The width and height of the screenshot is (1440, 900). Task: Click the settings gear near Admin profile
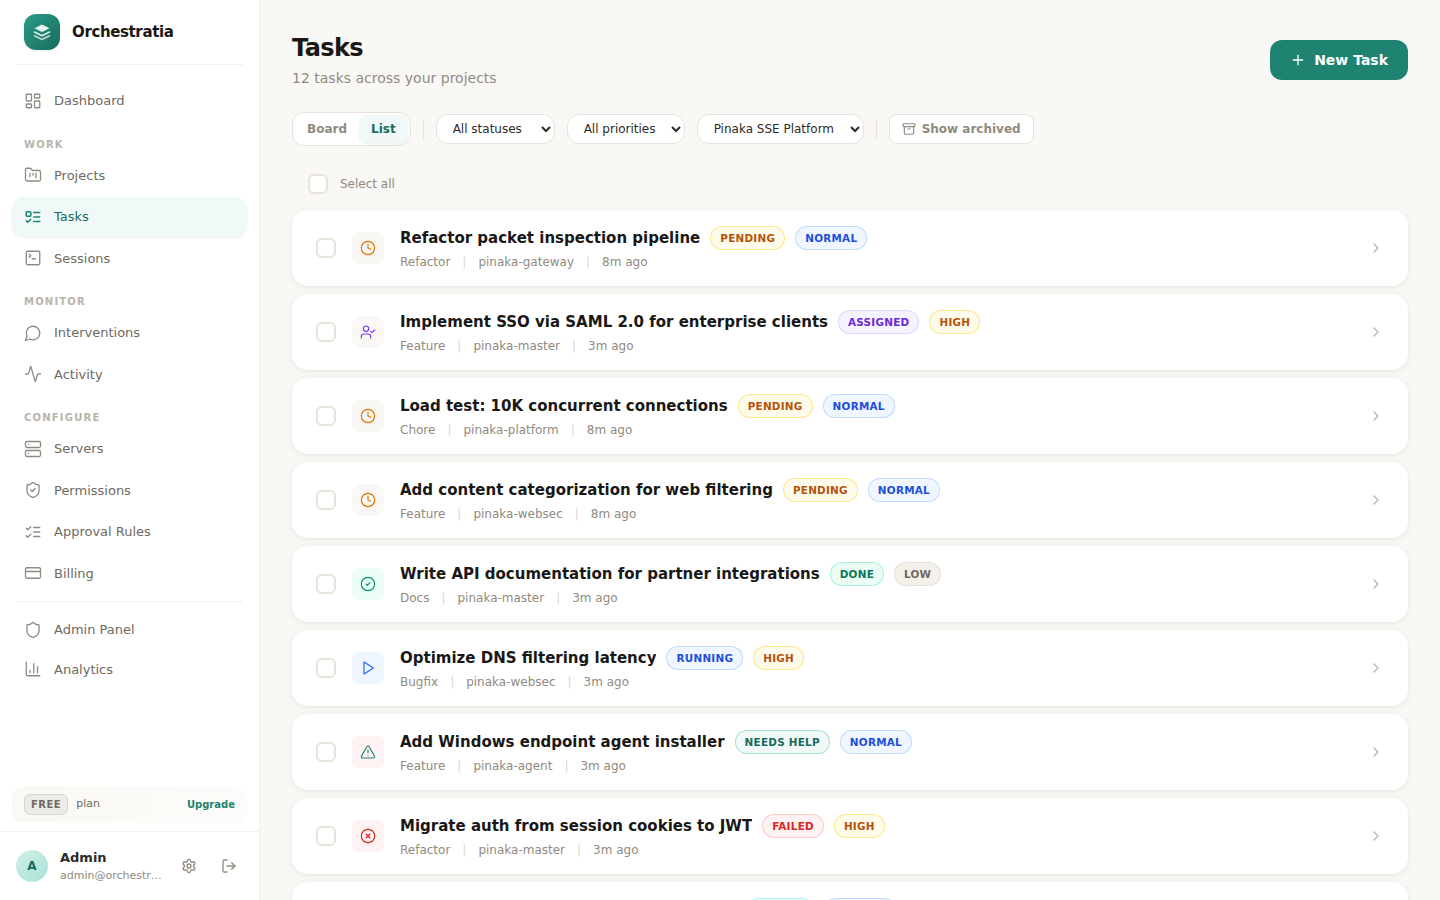tap(189, 866)
